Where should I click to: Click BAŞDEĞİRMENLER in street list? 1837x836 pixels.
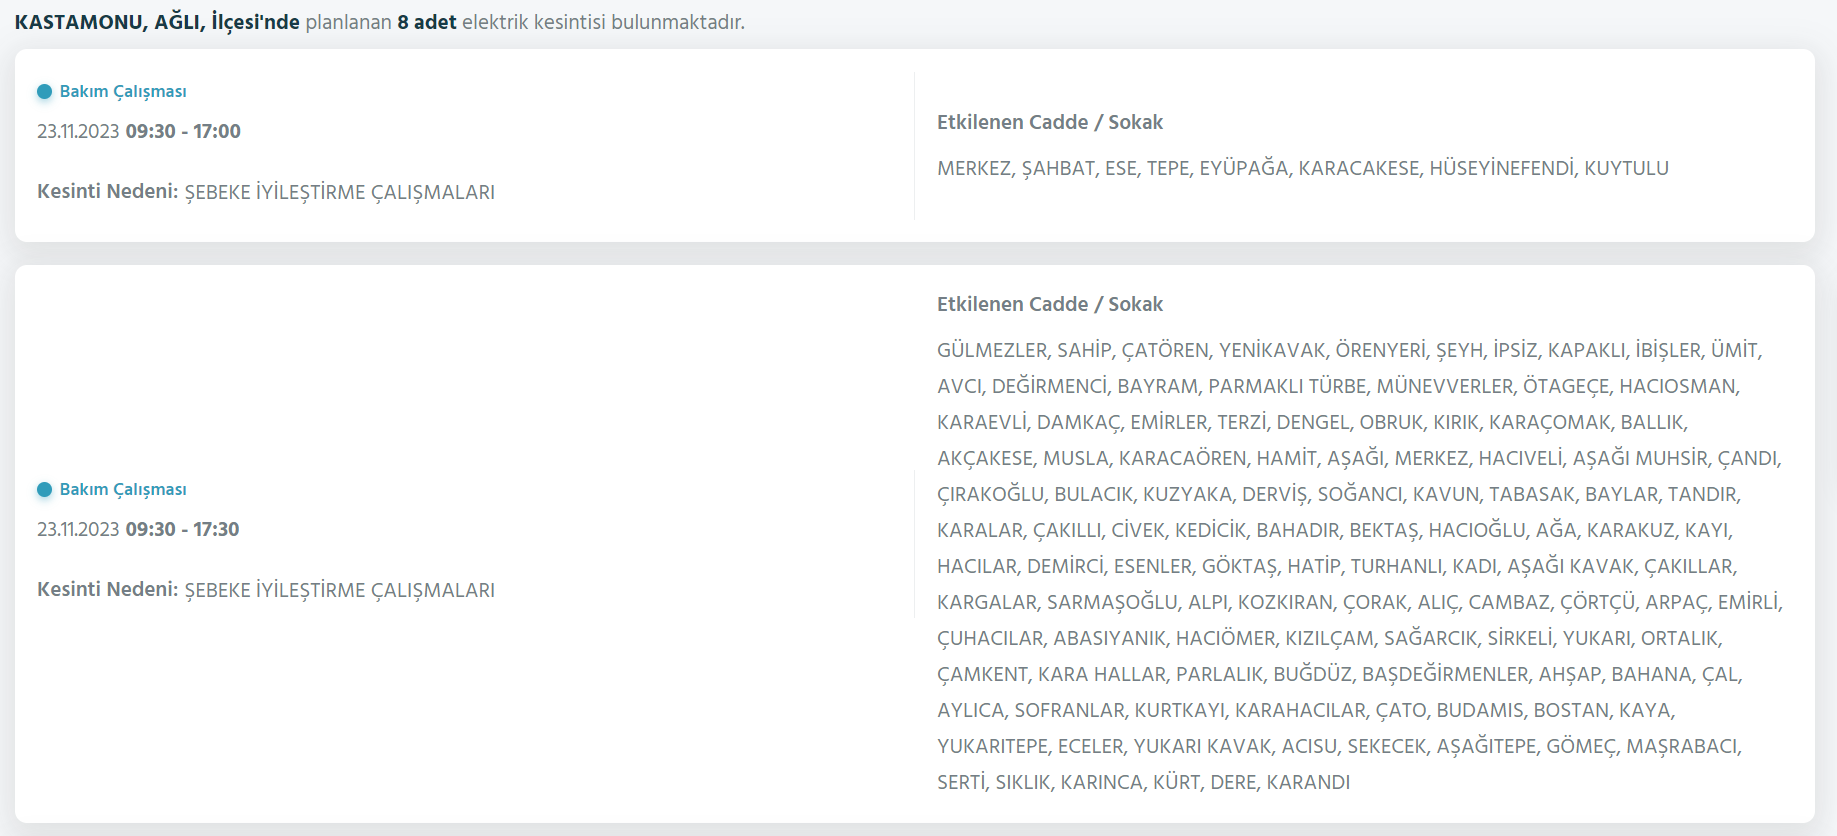(1445, 675)
